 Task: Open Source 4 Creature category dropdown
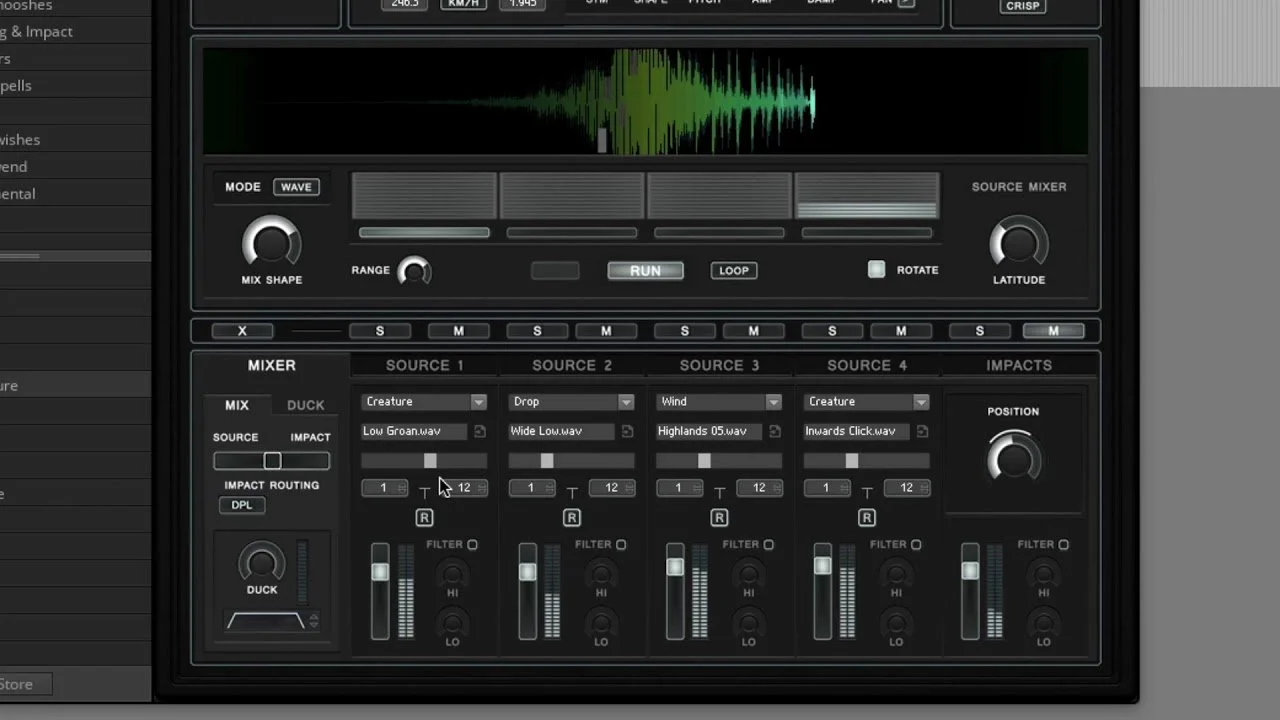click(867, 402)
